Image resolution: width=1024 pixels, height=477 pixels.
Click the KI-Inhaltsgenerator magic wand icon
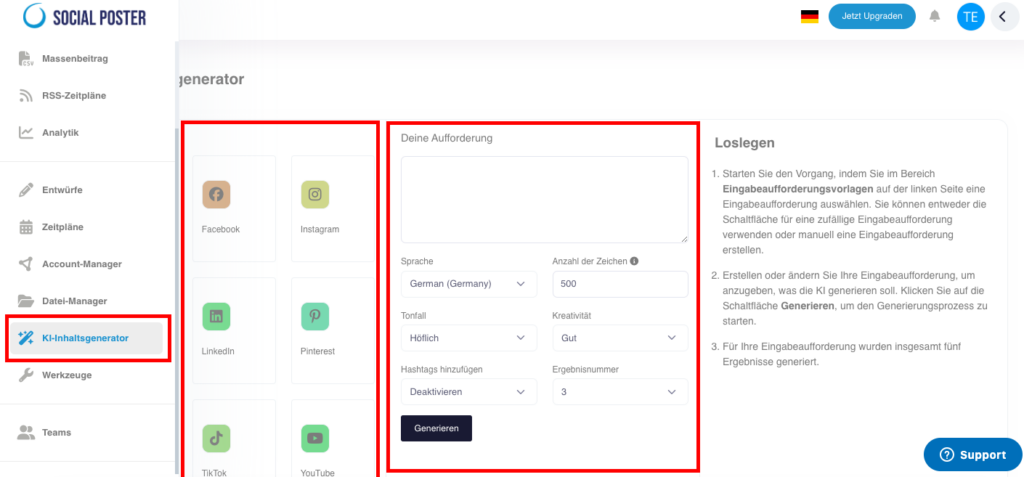[25, 338]
